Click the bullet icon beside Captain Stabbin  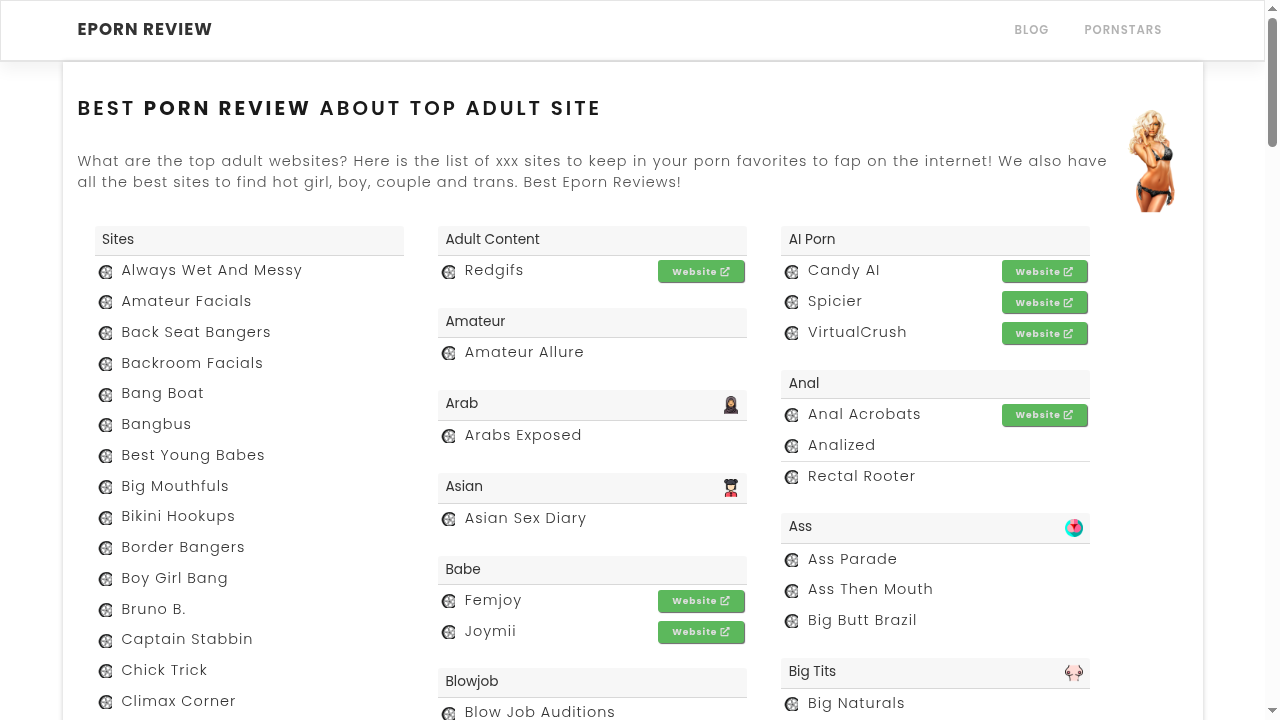click(x=105, y=641)
